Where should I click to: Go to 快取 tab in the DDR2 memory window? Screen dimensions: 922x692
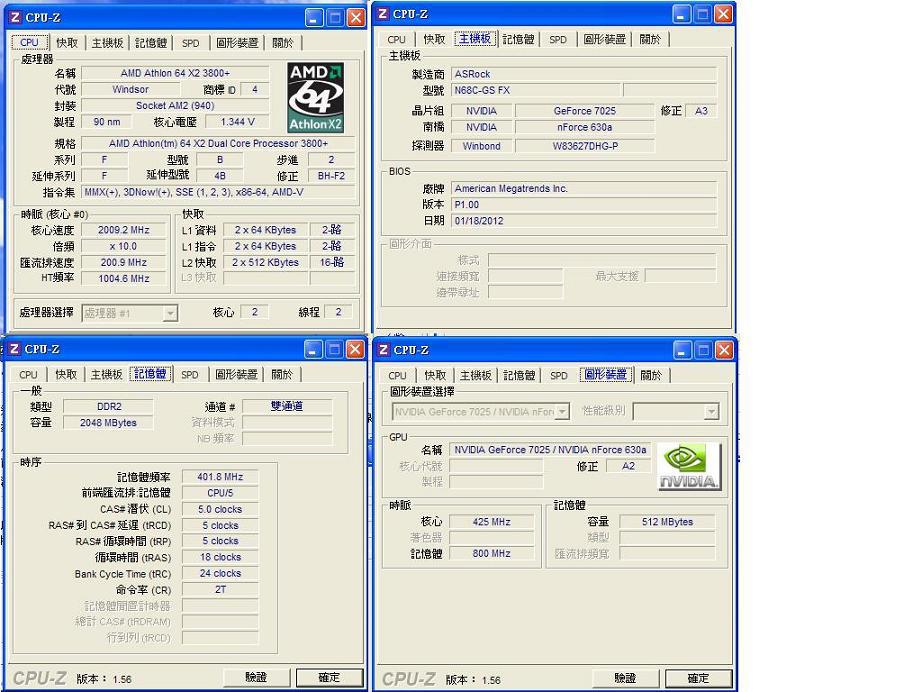click(x=66, y=375)
